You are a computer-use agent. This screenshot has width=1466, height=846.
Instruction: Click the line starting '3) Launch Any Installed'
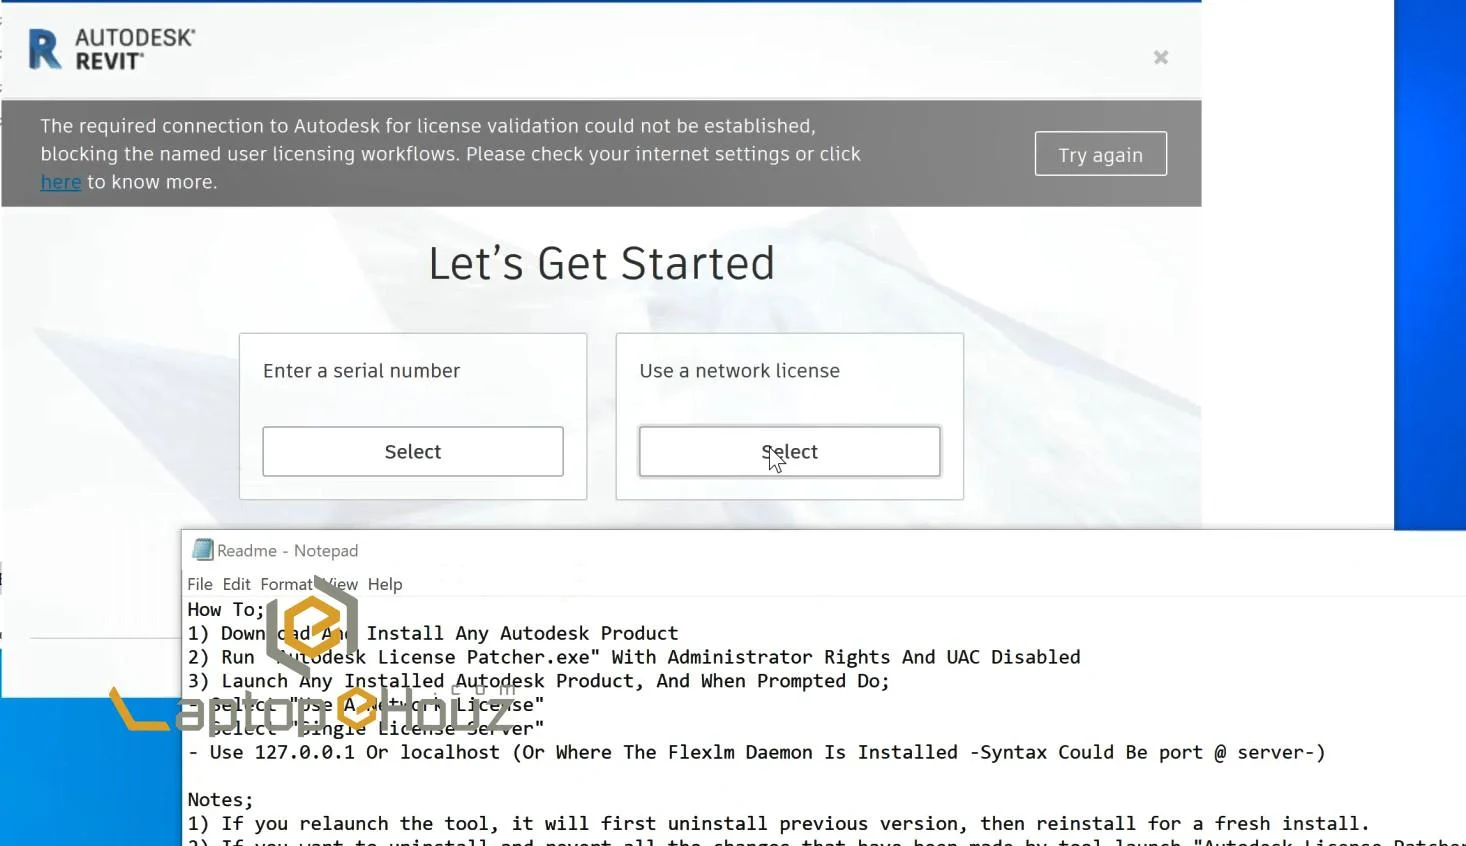538,681
